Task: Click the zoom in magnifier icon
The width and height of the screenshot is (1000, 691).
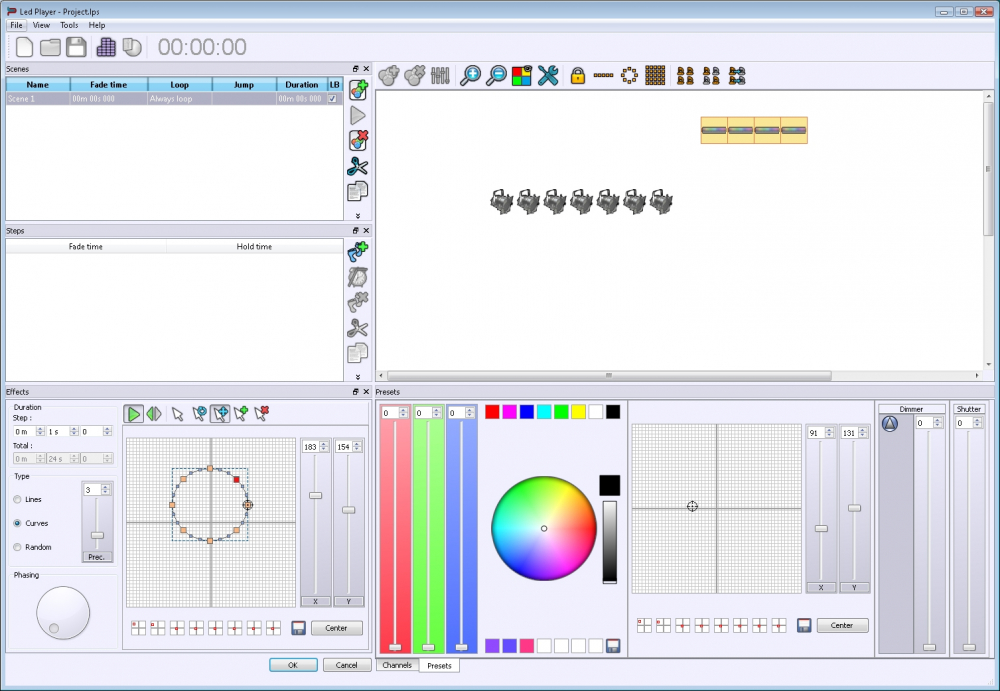Action: coord(470,75)
